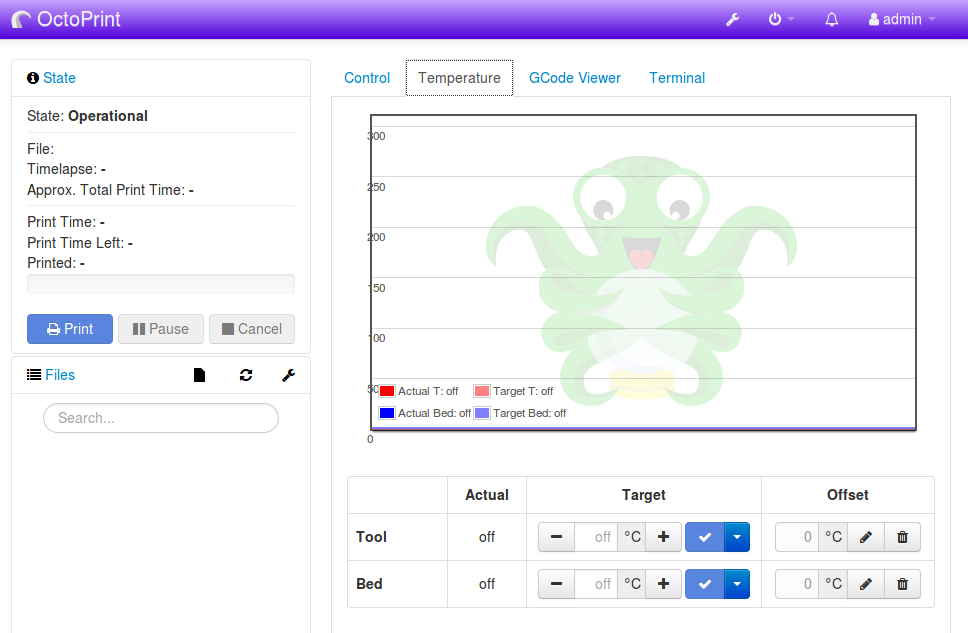Click the Bed row actual 'off' value
The height and width of the screenshot is (633, 968).
pos(486,584)
